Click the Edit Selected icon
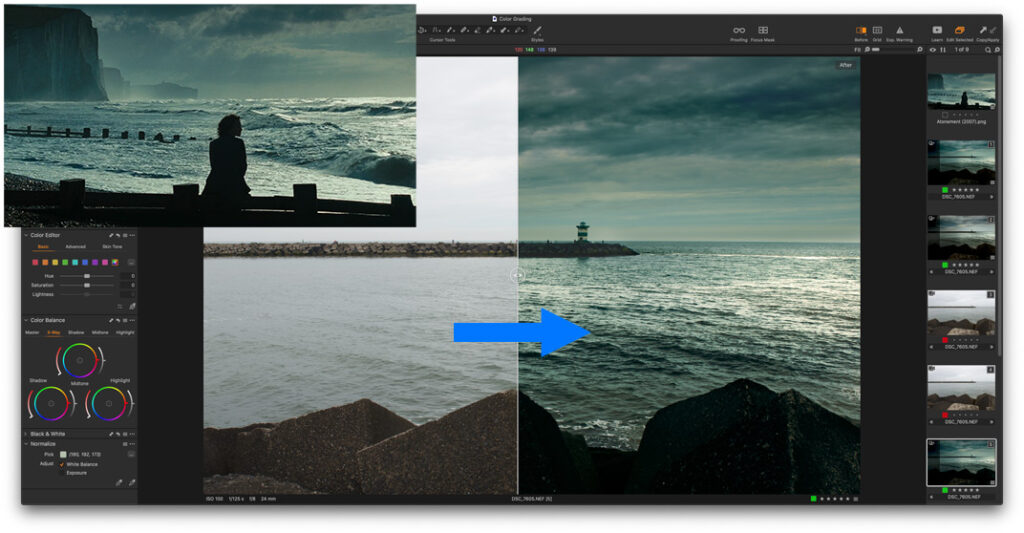The width and height of the screenshot is (1024, 533). pos(960,31)
